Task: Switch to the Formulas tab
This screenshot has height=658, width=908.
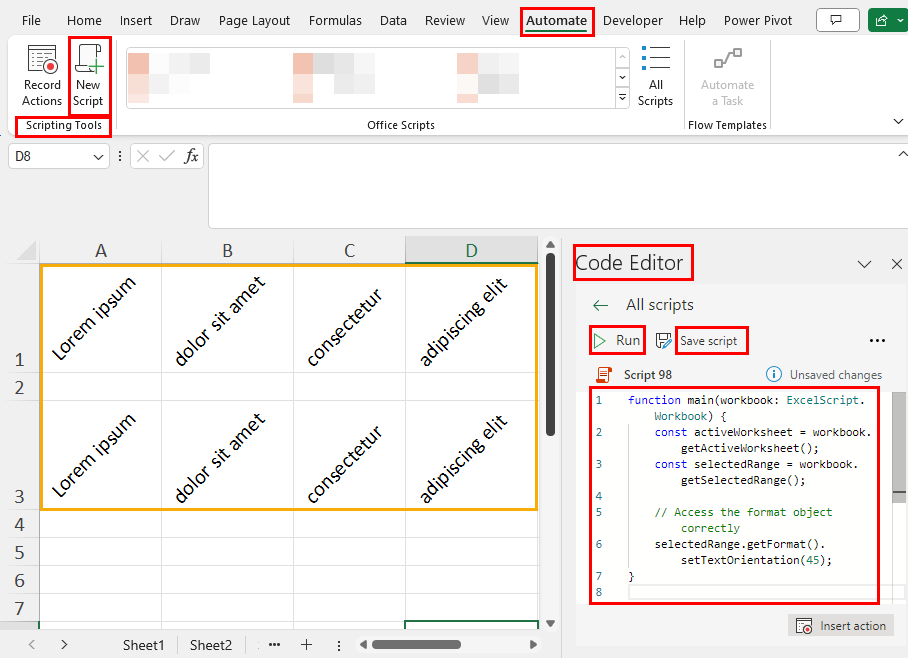Action: click(x=335, y=21)
